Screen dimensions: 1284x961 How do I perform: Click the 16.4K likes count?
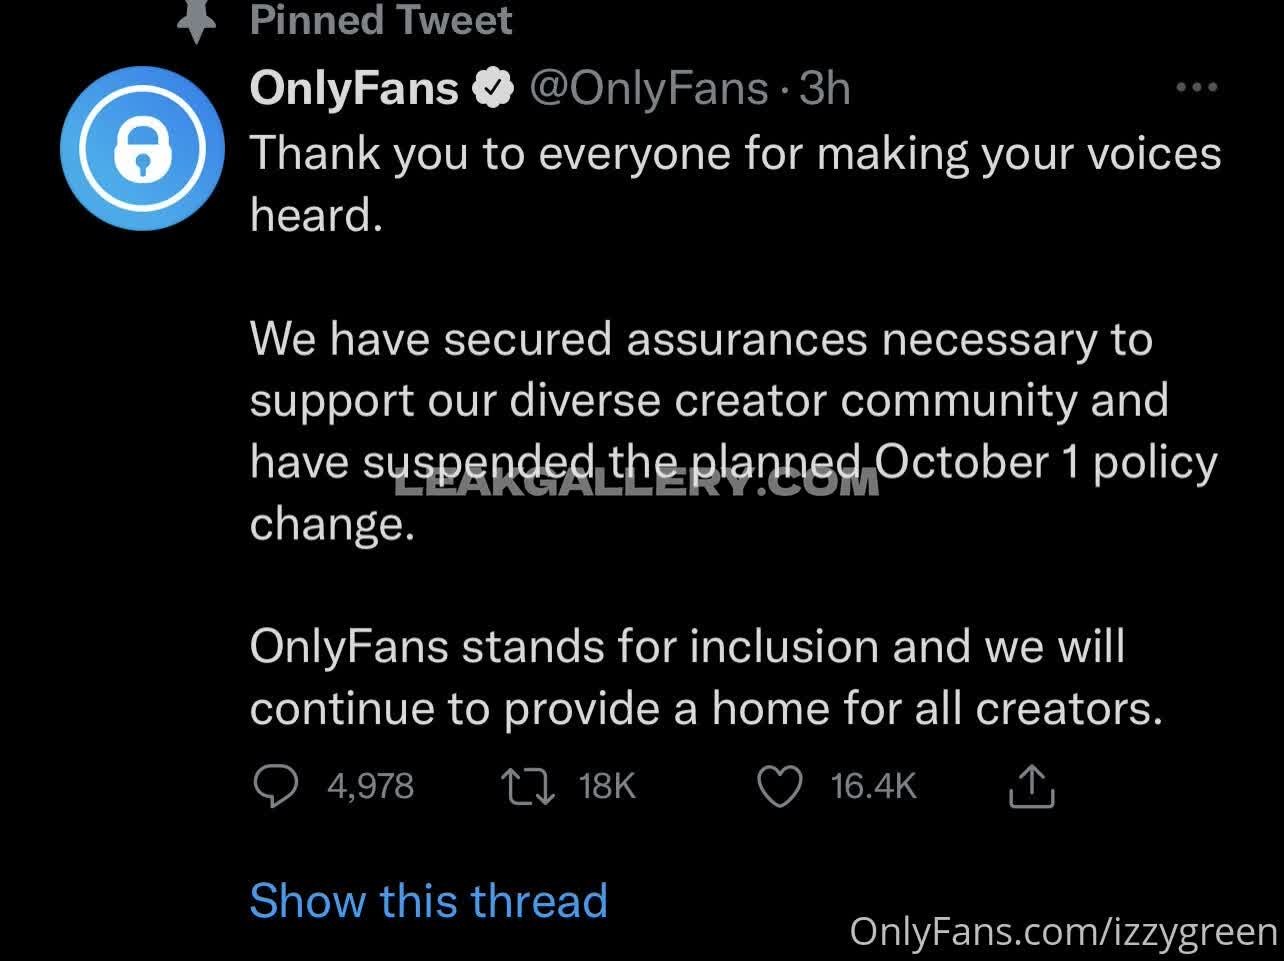pyautogui.click(x=873, y=786)
